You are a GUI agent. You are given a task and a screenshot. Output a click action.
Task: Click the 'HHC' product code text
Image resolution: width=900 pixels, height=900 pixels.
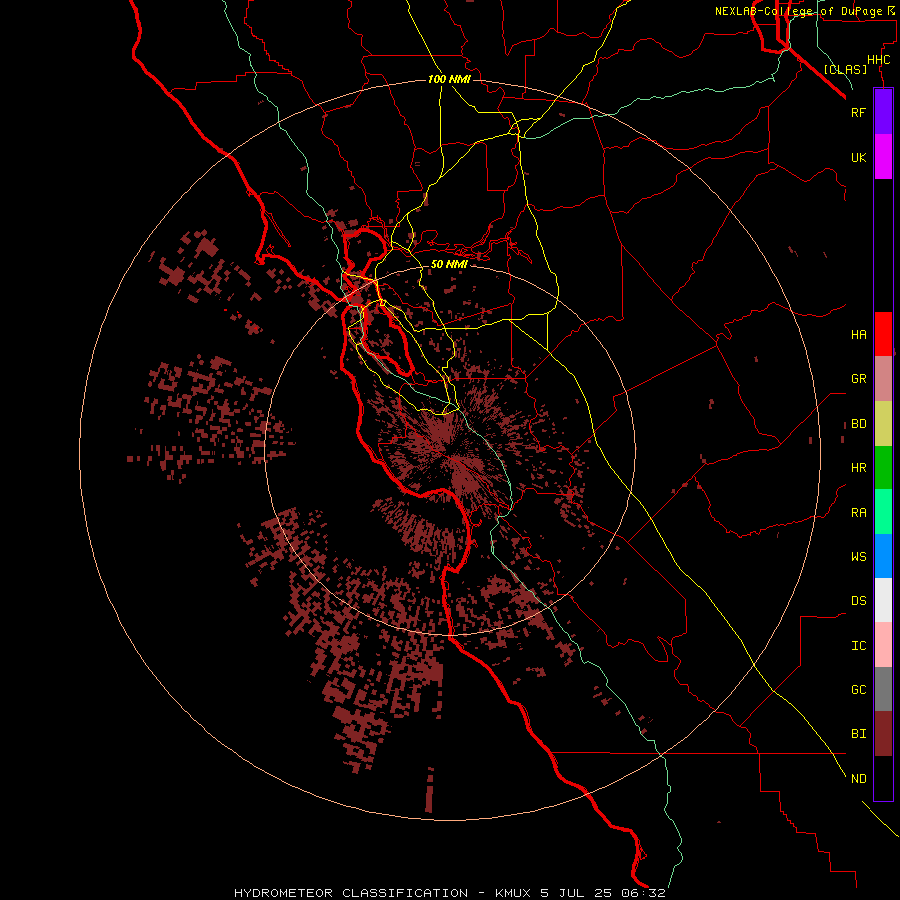[x=879, y=60]
